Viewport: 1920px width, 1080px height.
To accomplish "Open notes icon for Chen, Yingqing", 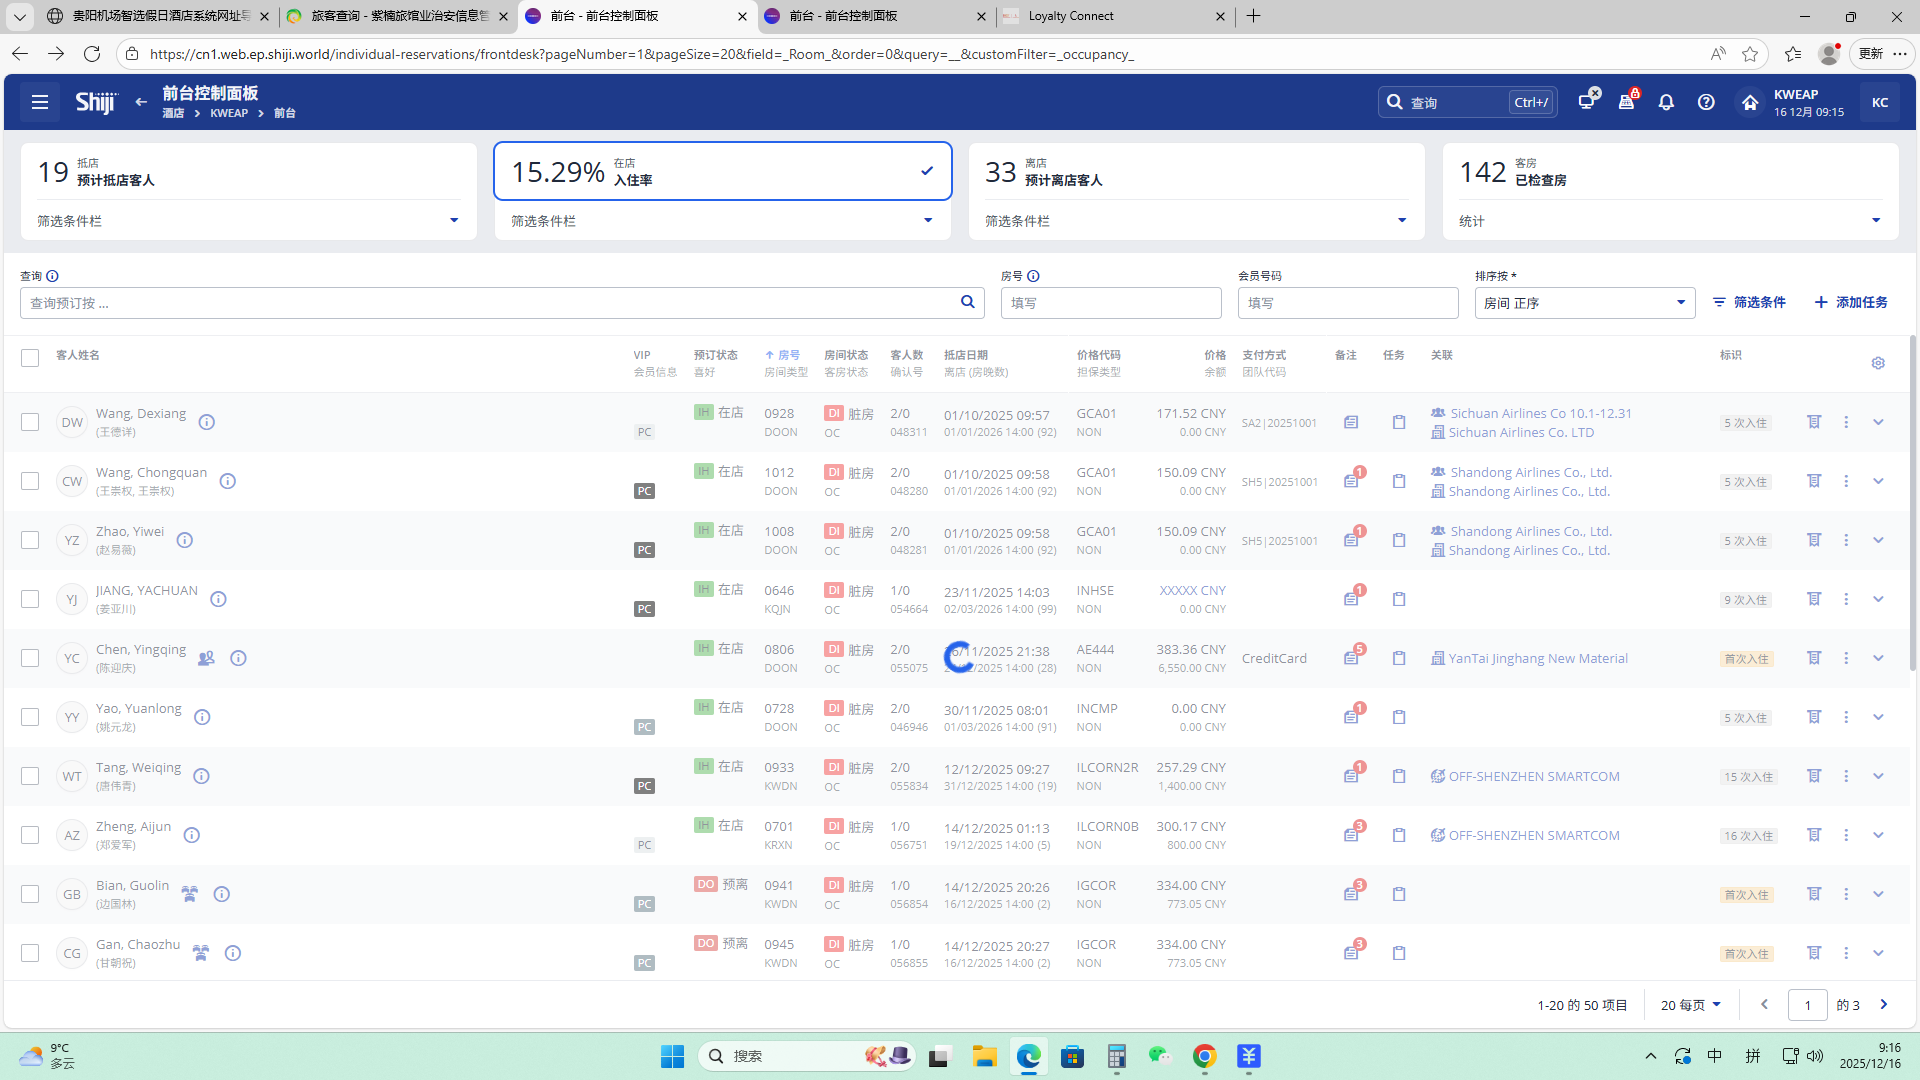I will click(1351, 658).
